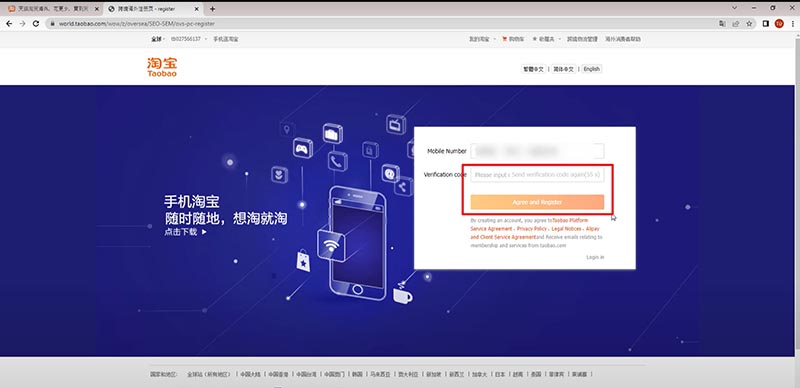This screenshot has width=800, height=388.
Task: Open Chrome three-dot menu
Action: tap(792, 23)
